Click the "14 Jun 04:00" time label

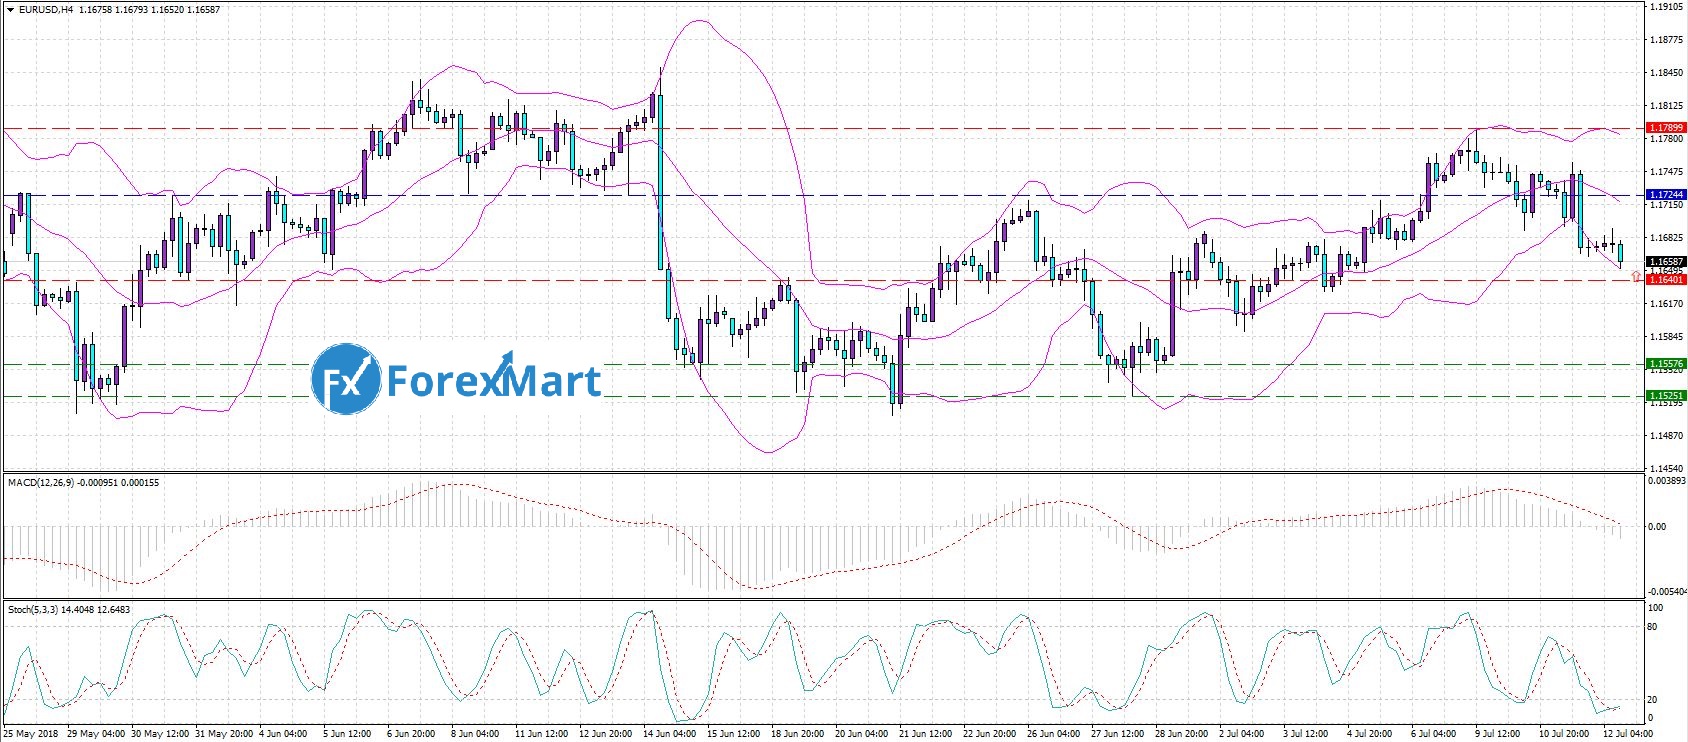point(669,734)
